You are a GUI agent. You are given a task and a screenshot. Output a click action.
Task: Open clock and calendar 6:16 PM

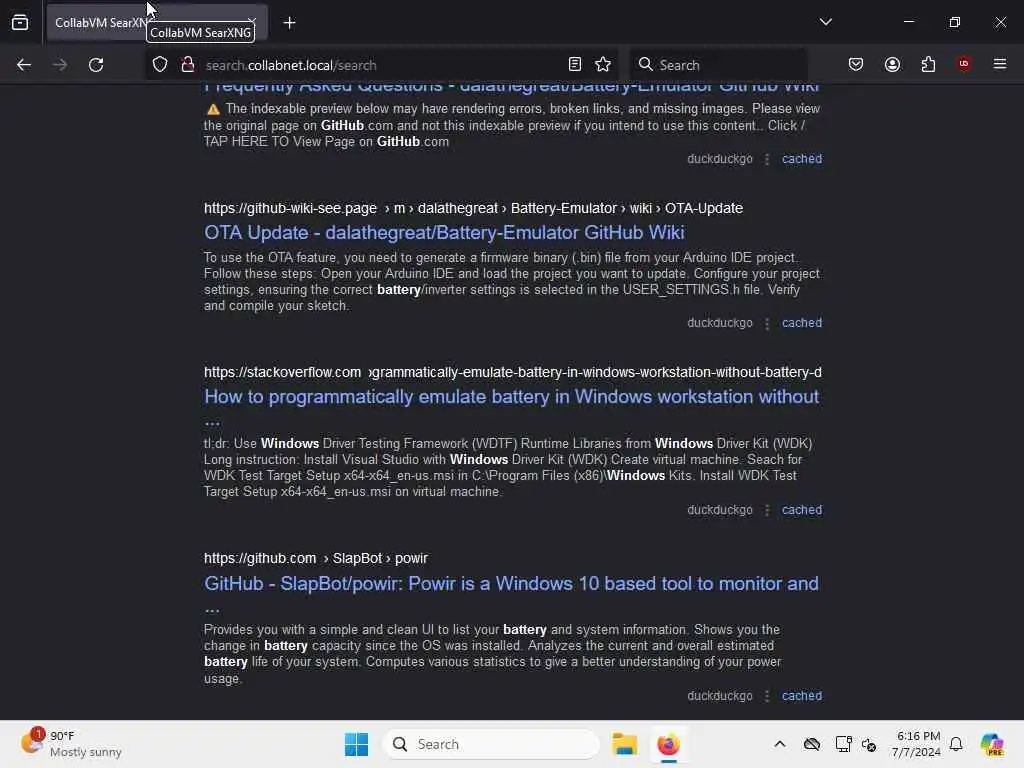tap(916, 744)
